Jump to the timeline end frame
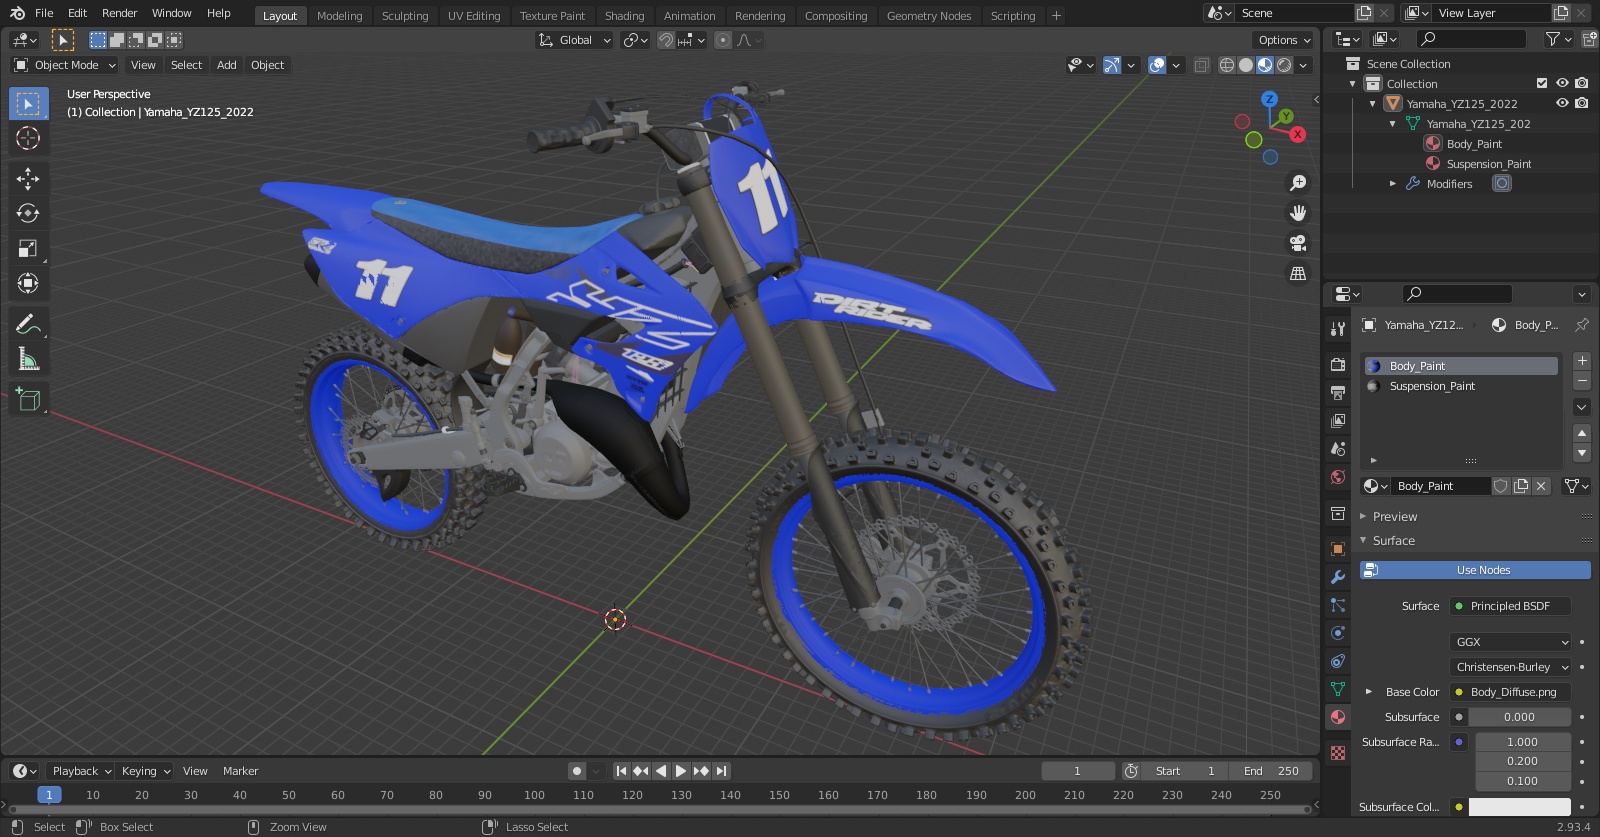 click(x=722, y=771)
